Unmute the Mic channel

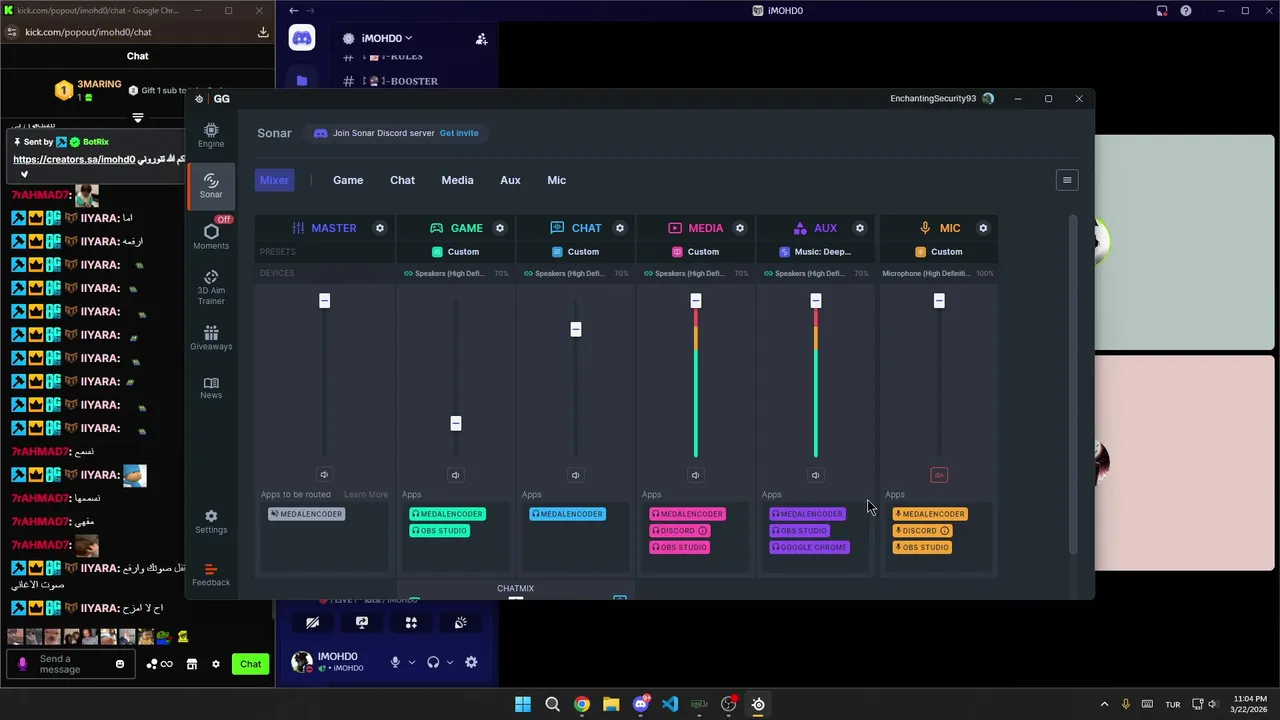939,475
